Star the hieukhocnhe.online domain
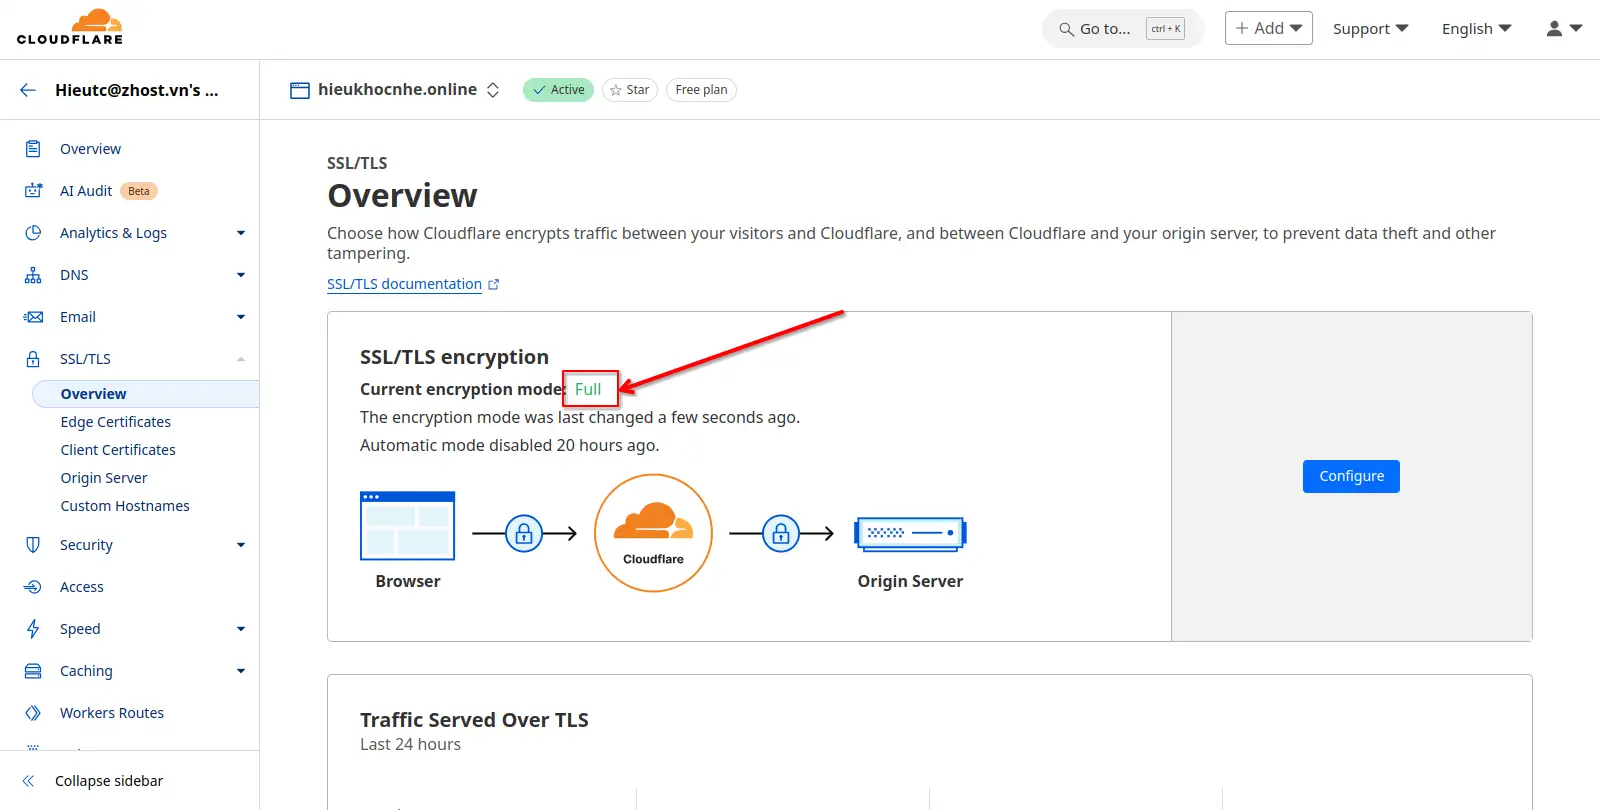This screenshot has height=810, width=1600. tap(629, 90)
